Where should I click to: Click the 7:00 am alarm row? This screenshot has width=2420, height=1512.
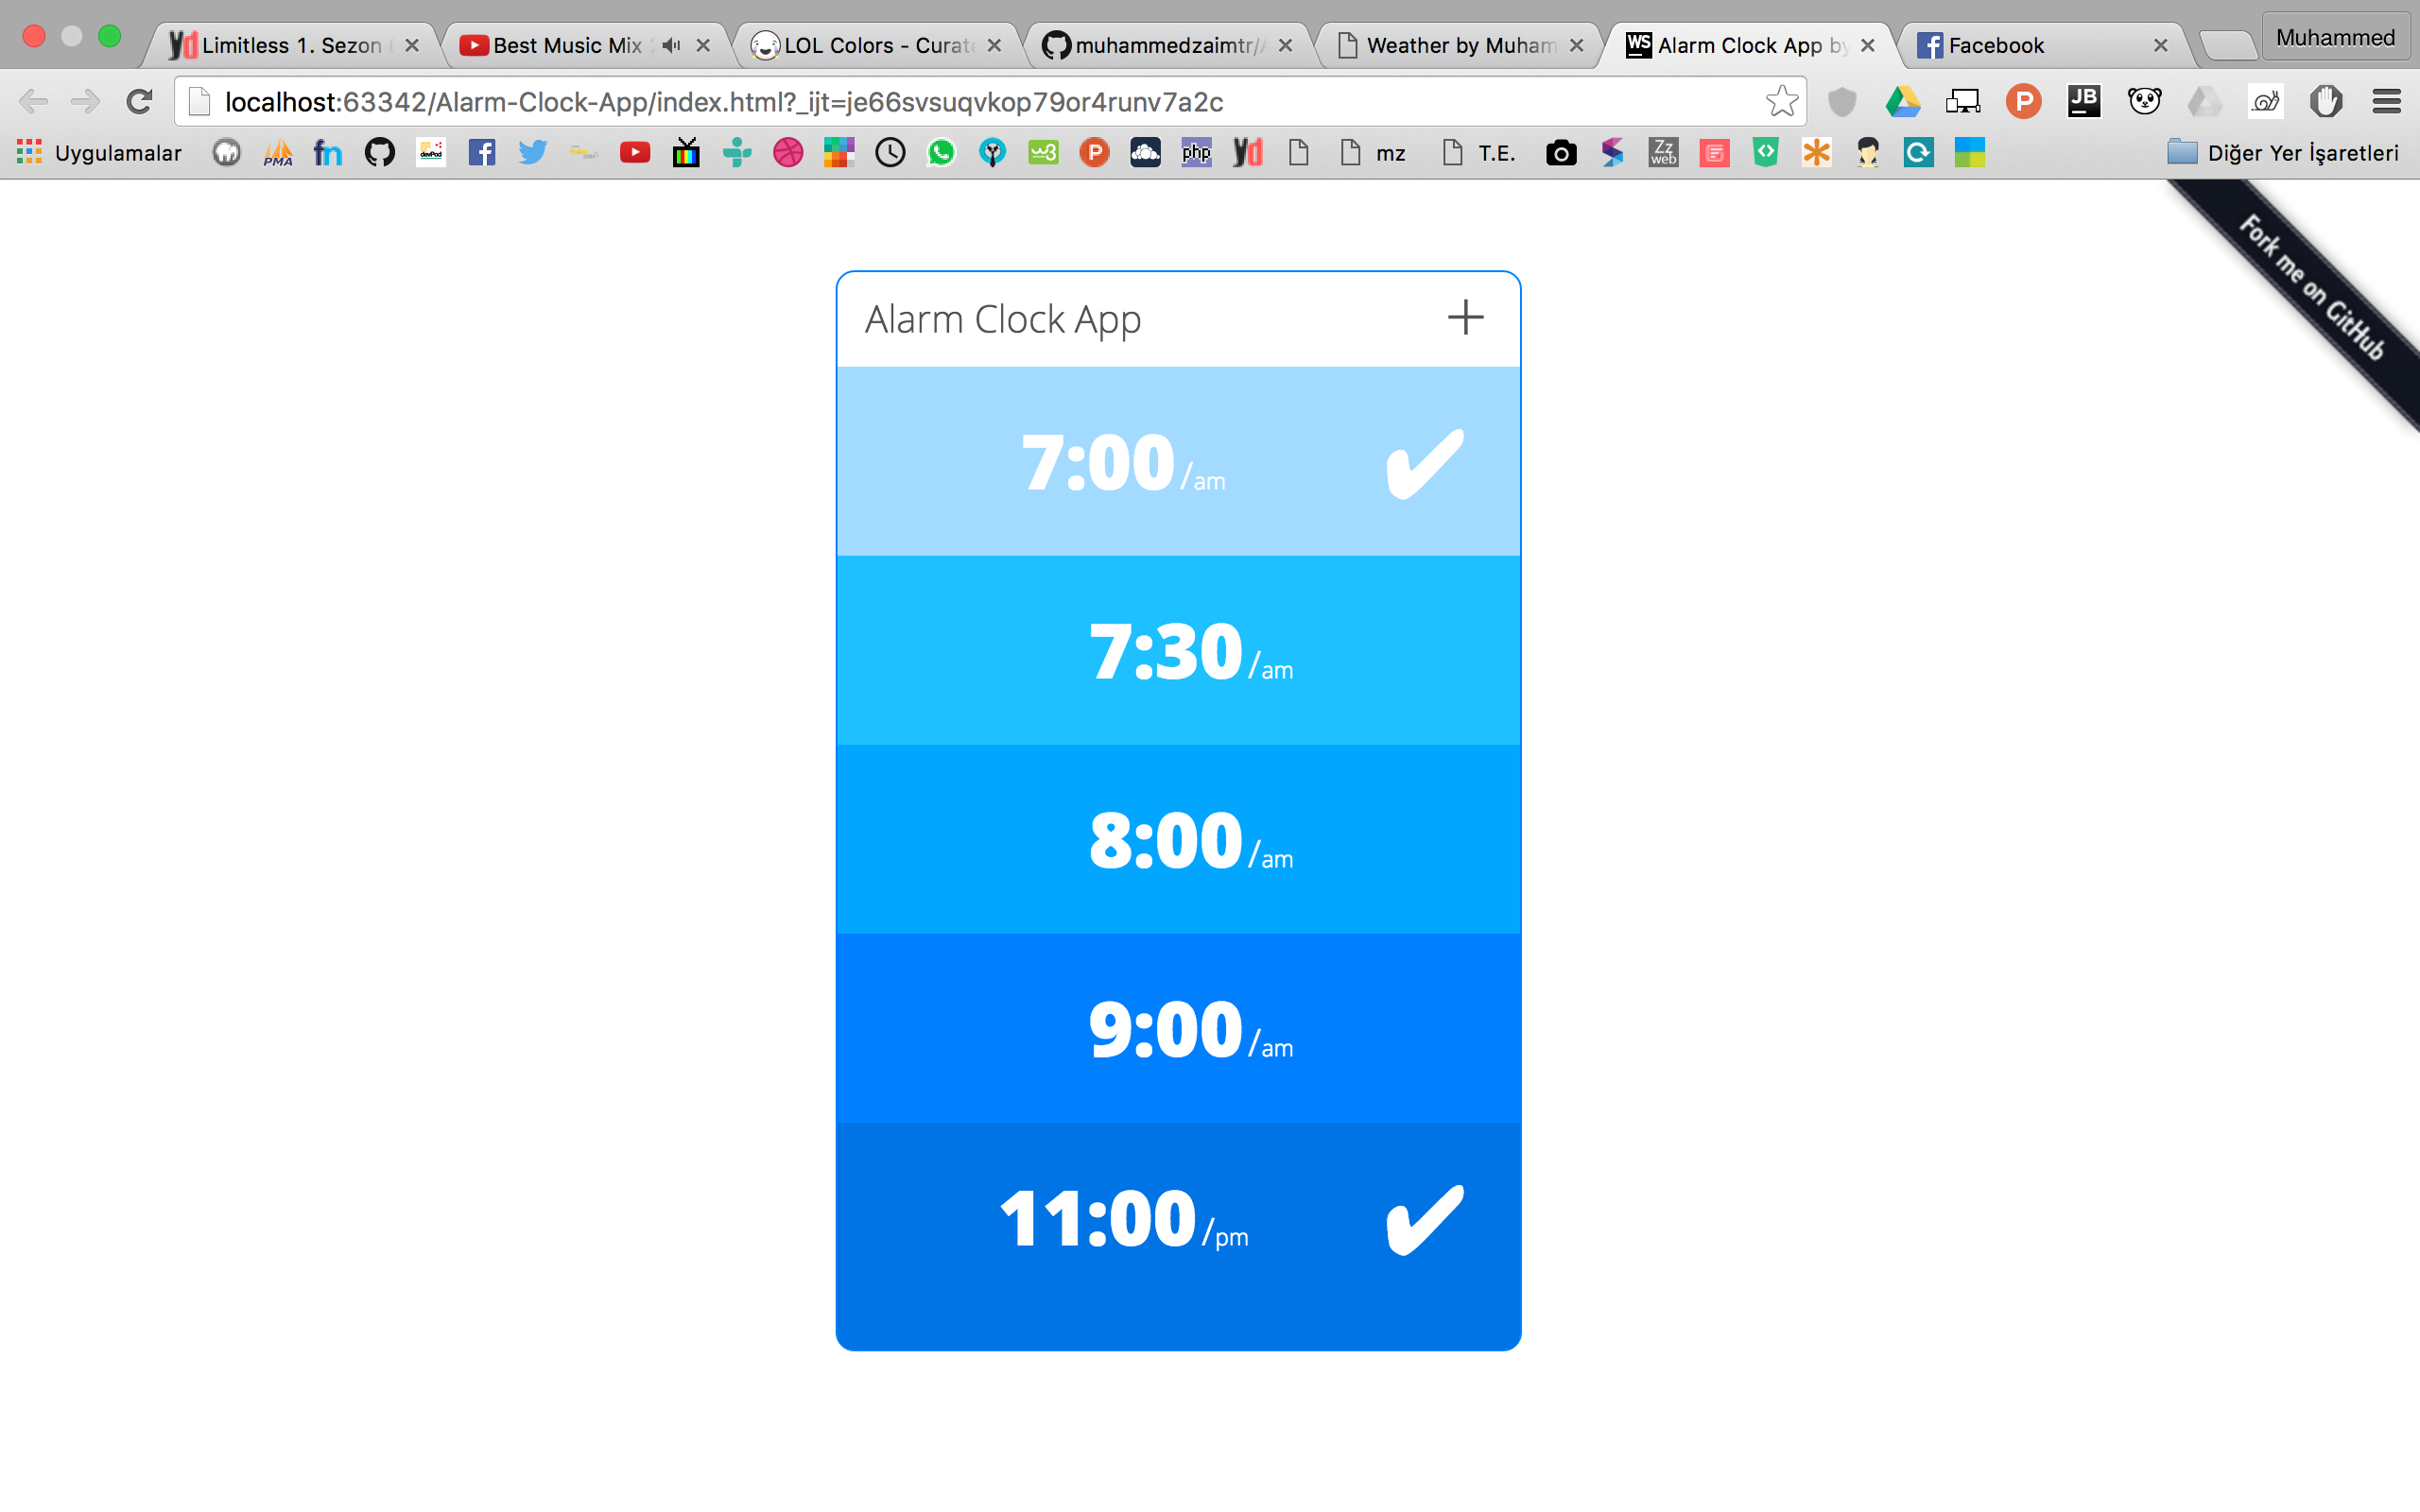point(1178,460)
